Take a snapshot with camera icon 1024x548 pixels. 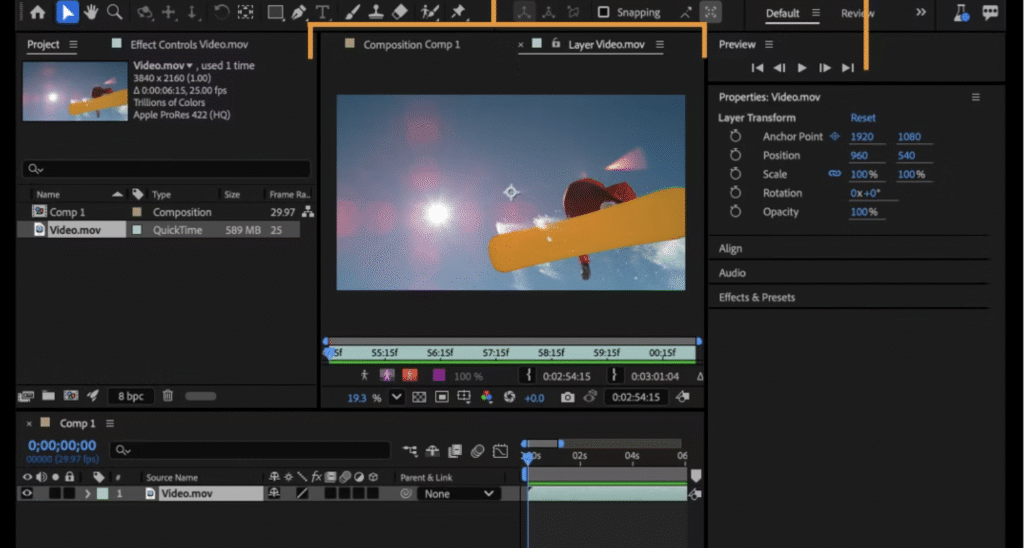[x=568, y=397]
